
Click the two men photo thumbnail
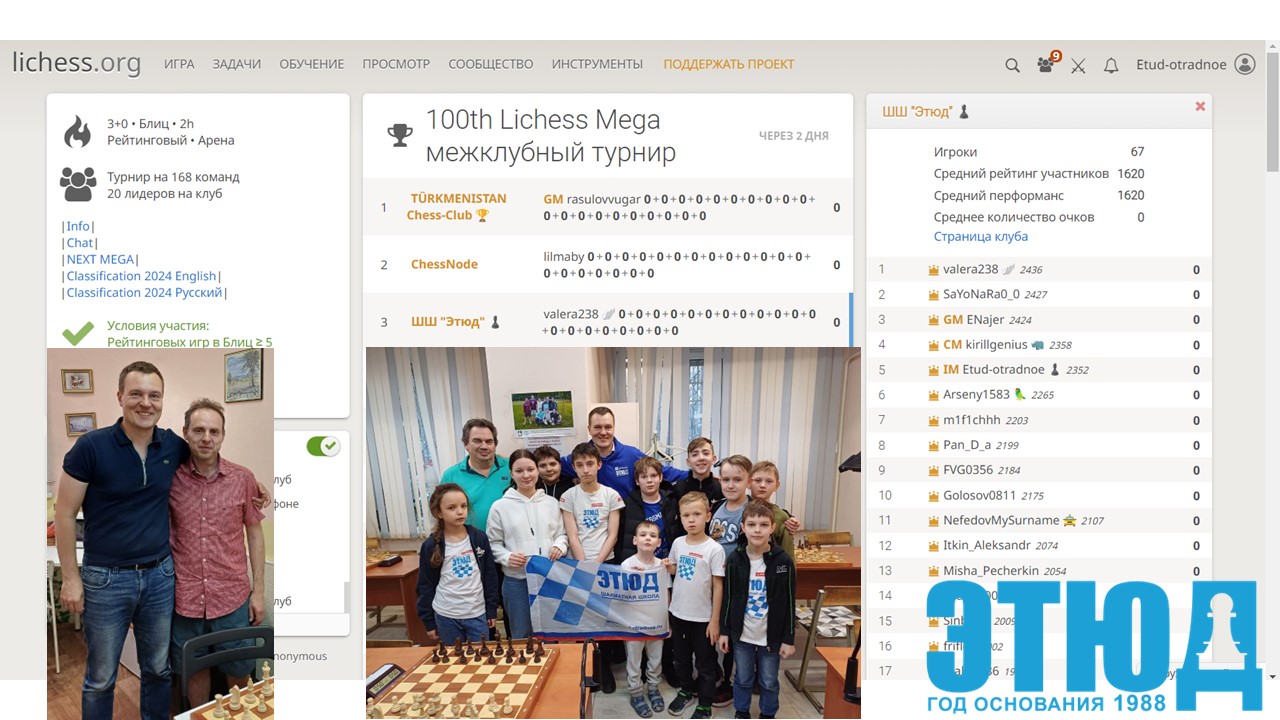160,533
